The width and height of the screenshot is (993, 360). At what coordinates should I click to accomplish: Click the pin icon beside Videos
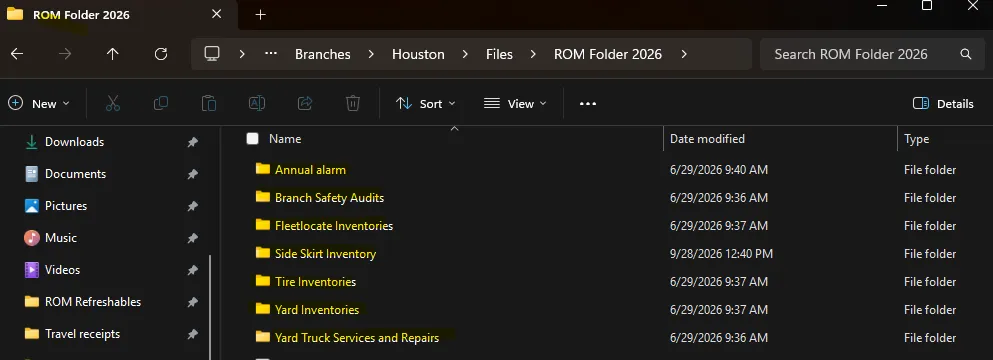(x=193, y=271)
